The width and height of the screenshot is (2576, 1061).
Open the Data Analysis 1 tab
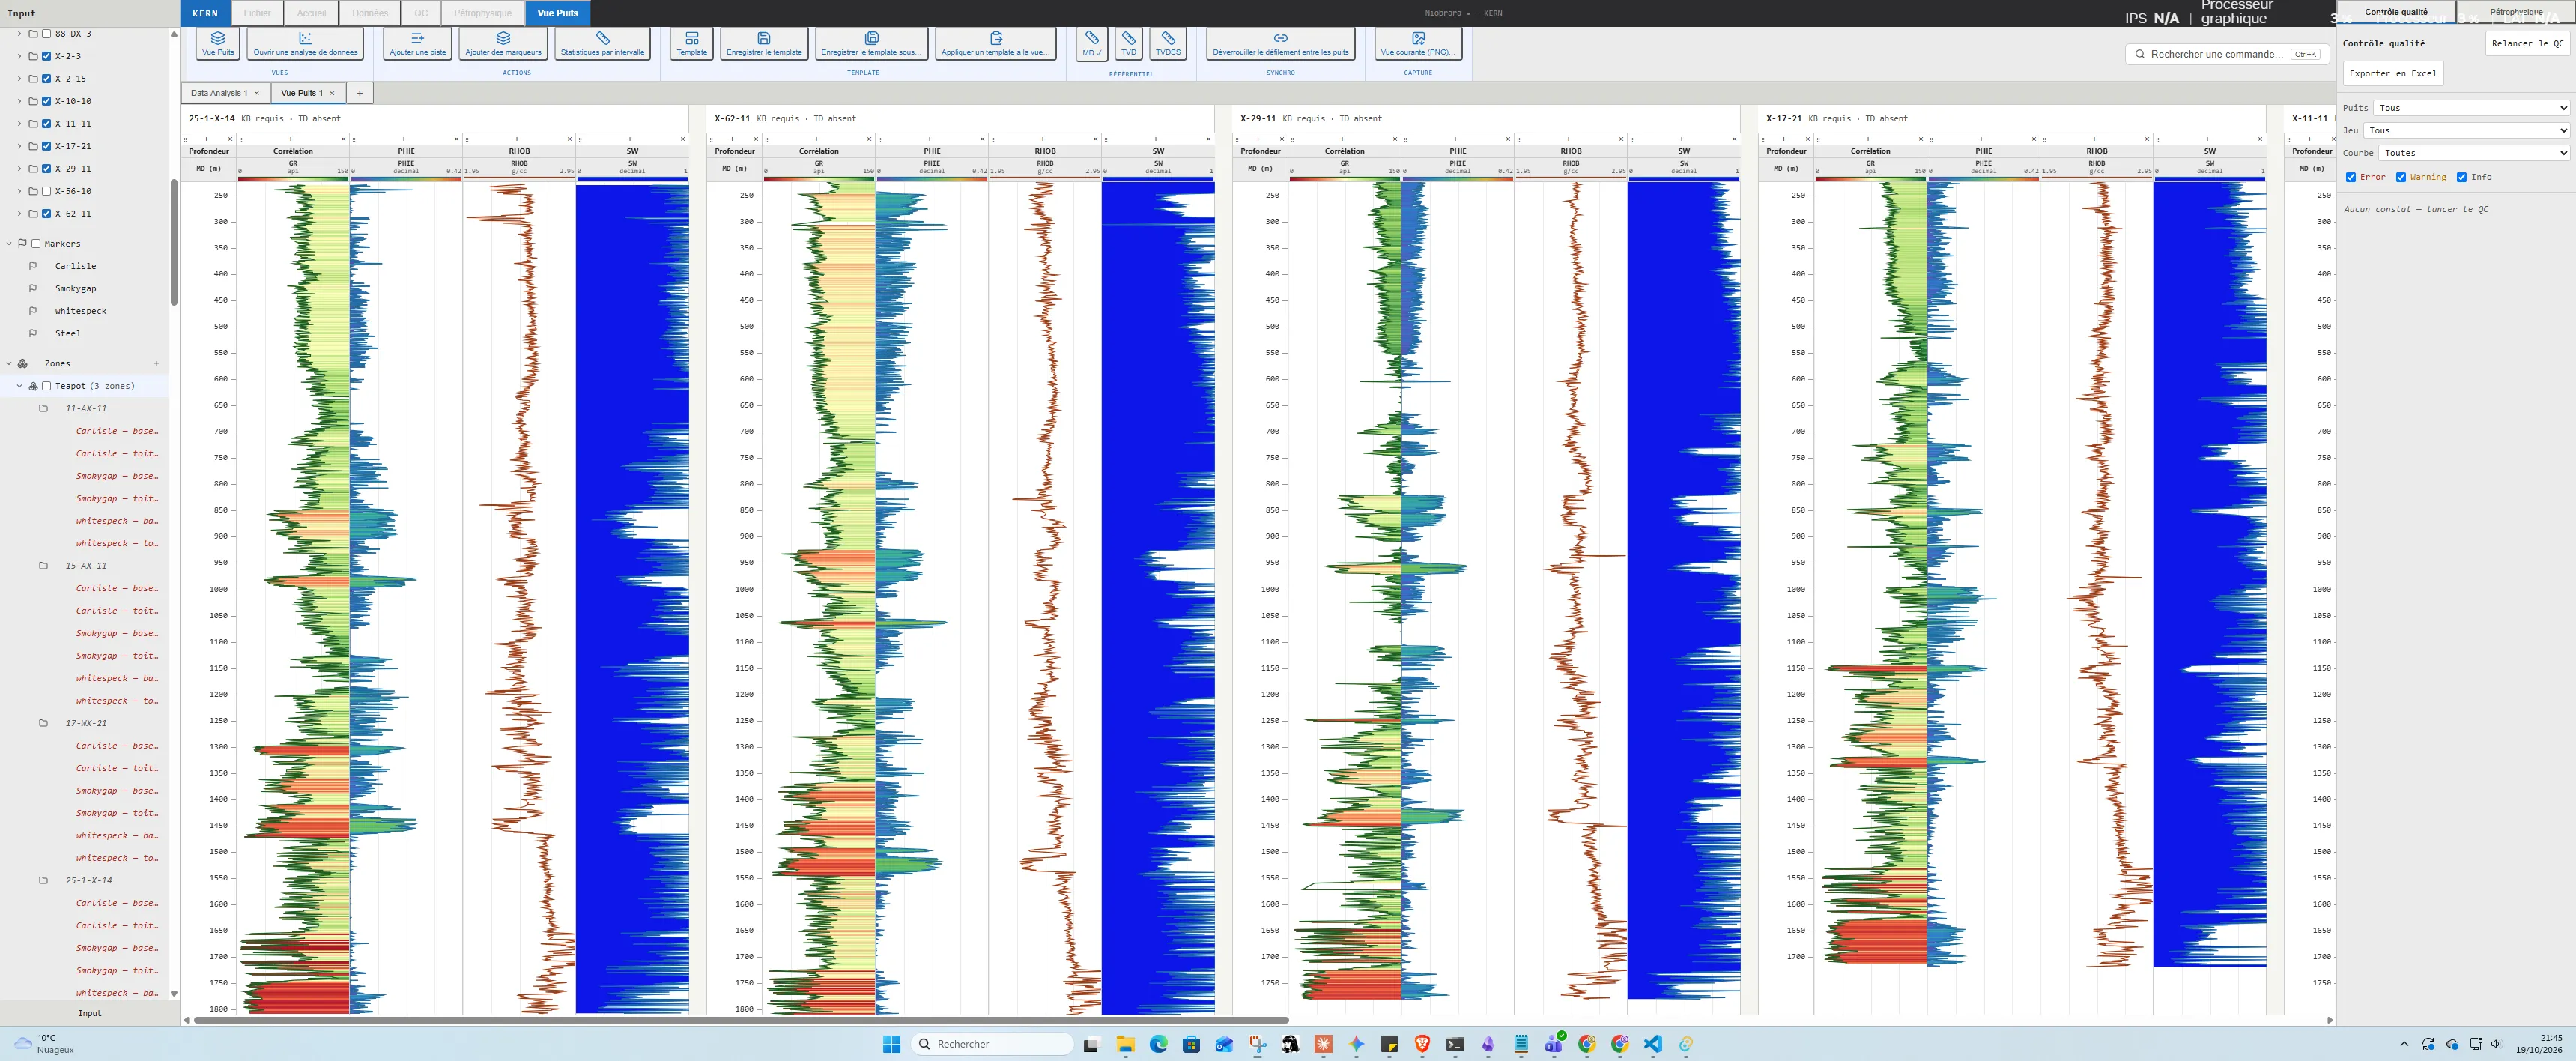point(219,93)
